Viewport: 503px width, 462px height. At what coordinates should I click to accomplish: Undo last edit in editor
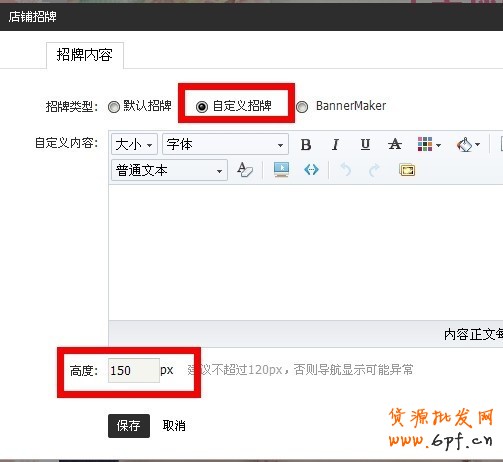[346, 170]
